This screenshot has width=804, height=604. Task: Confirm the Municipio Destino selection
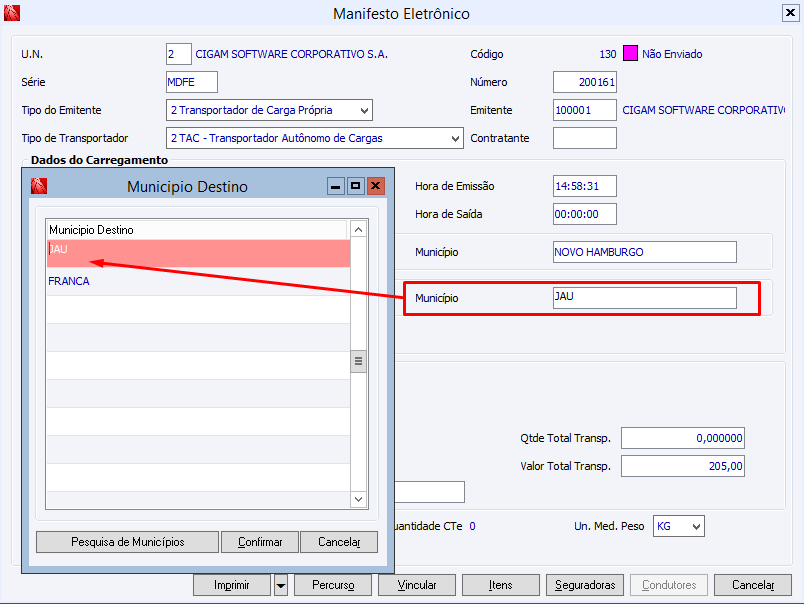(x=260, y=542)
